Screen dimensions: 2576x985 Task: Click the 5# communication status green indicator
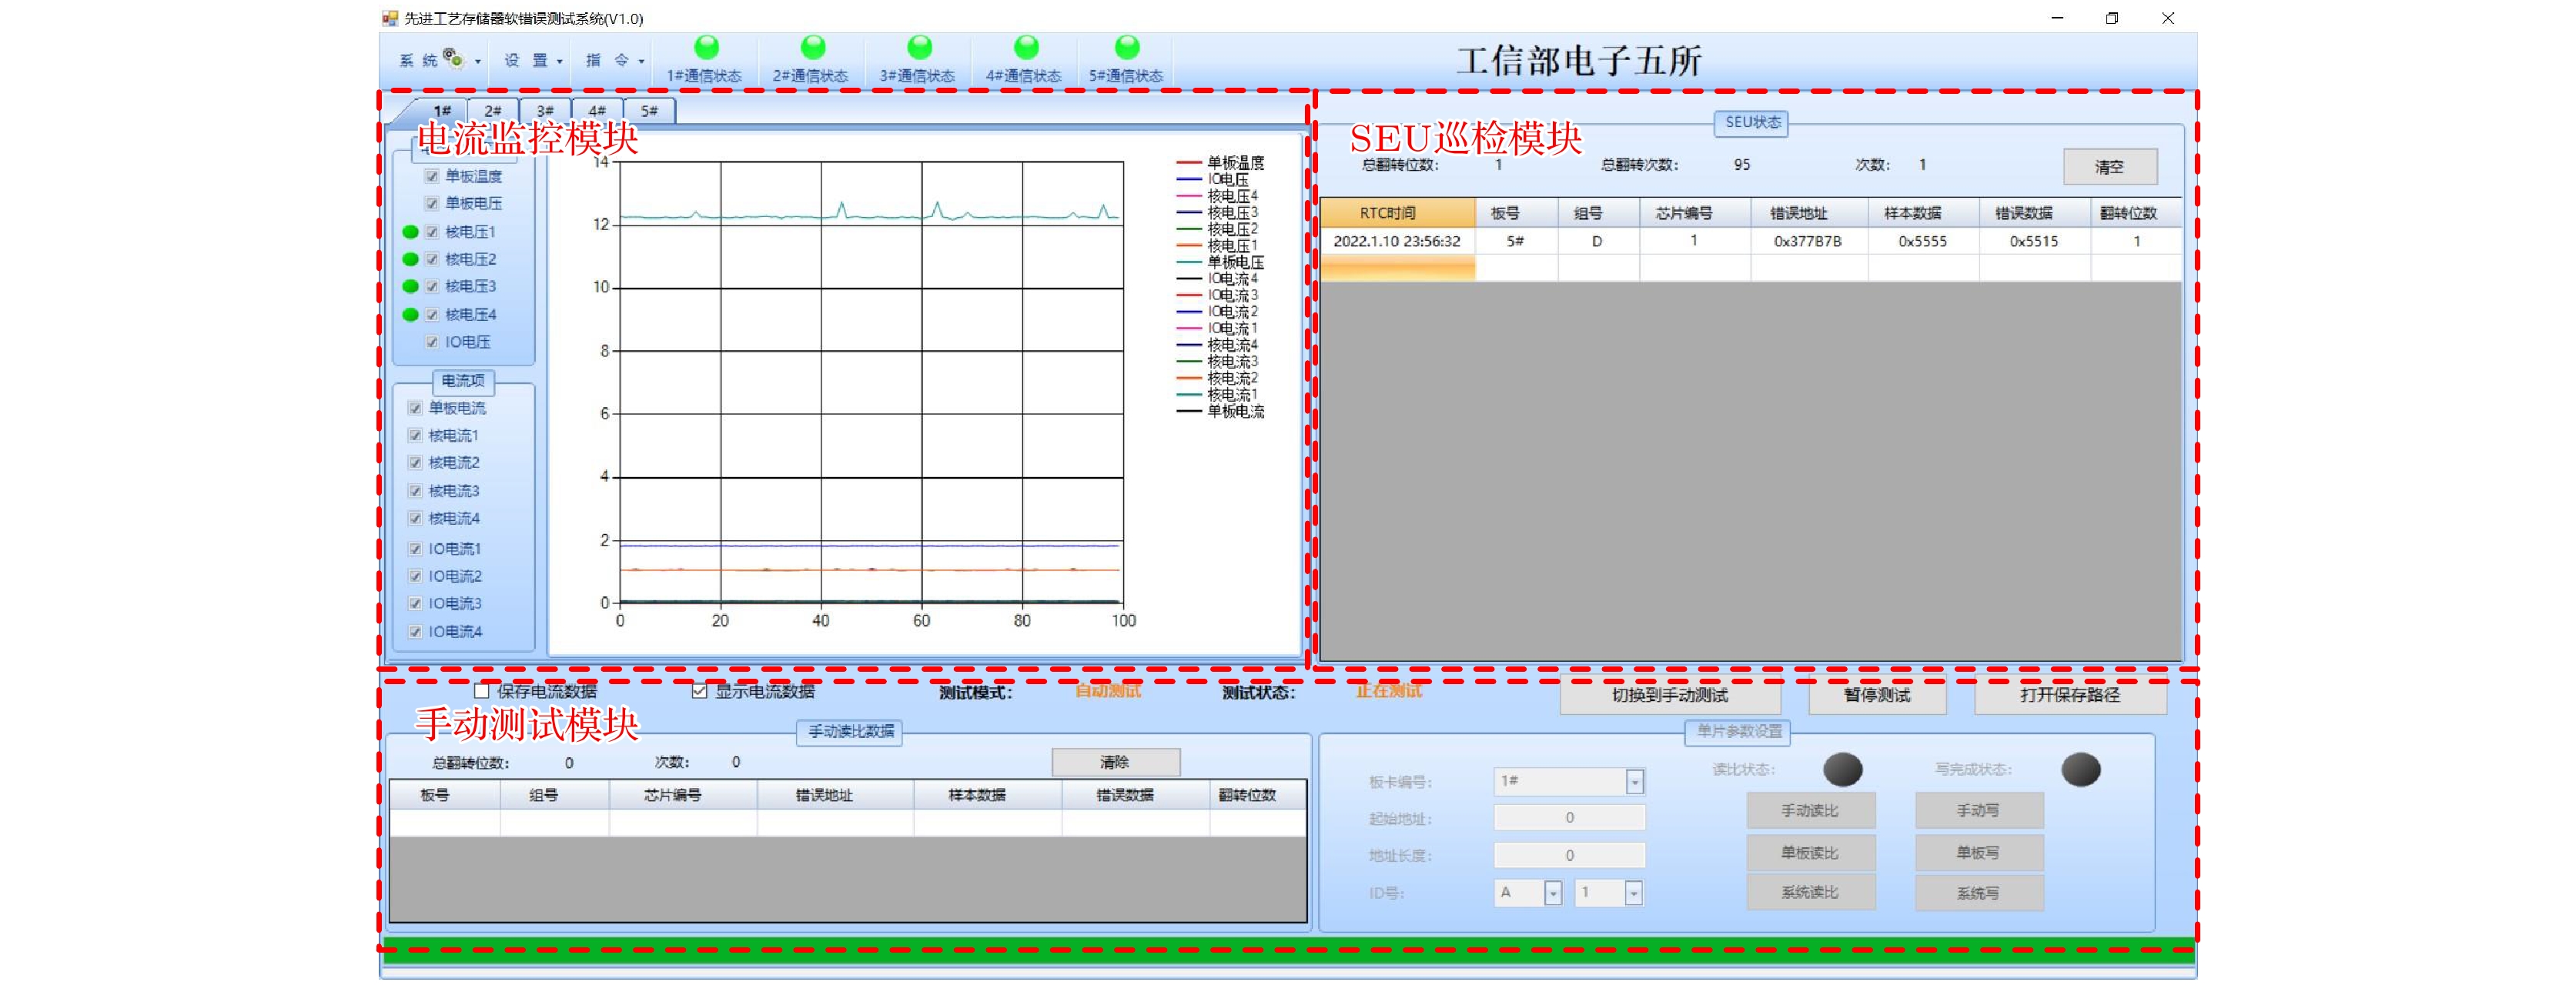pos(1126,47)
